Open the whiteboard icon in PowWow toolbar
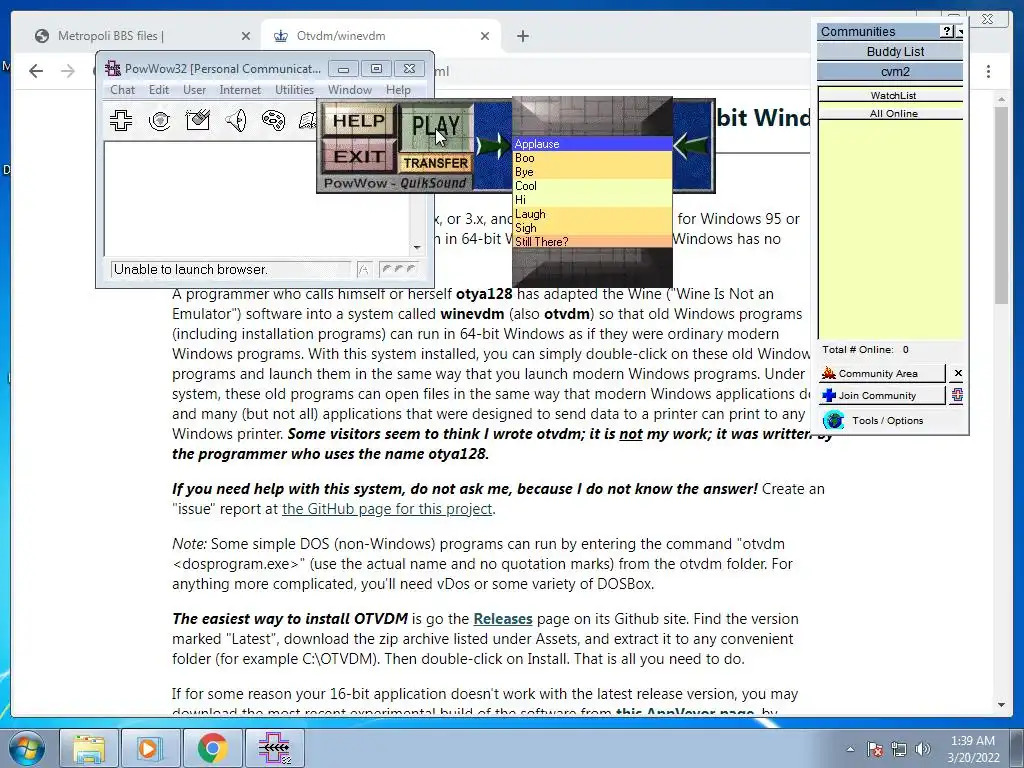1024x768 pixels. point(198,120)
